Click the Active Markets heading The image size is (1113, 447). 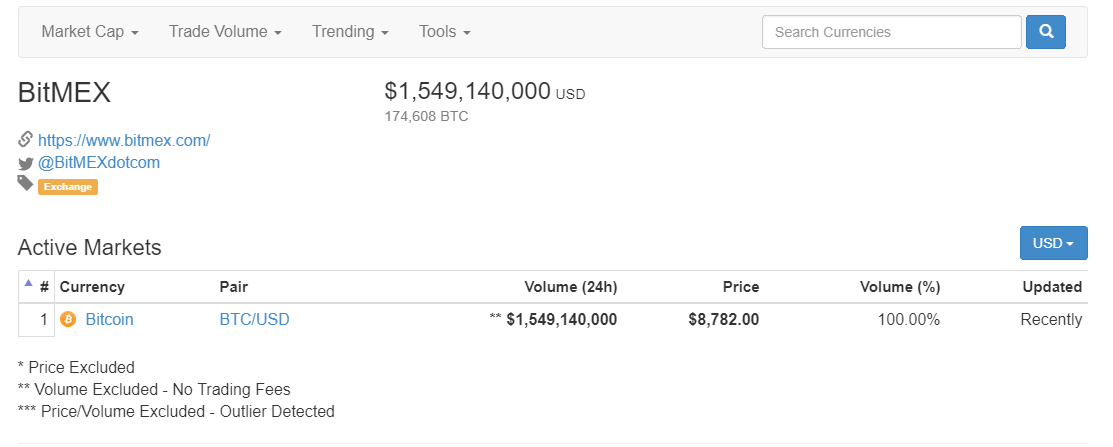(x=89, y=248)
